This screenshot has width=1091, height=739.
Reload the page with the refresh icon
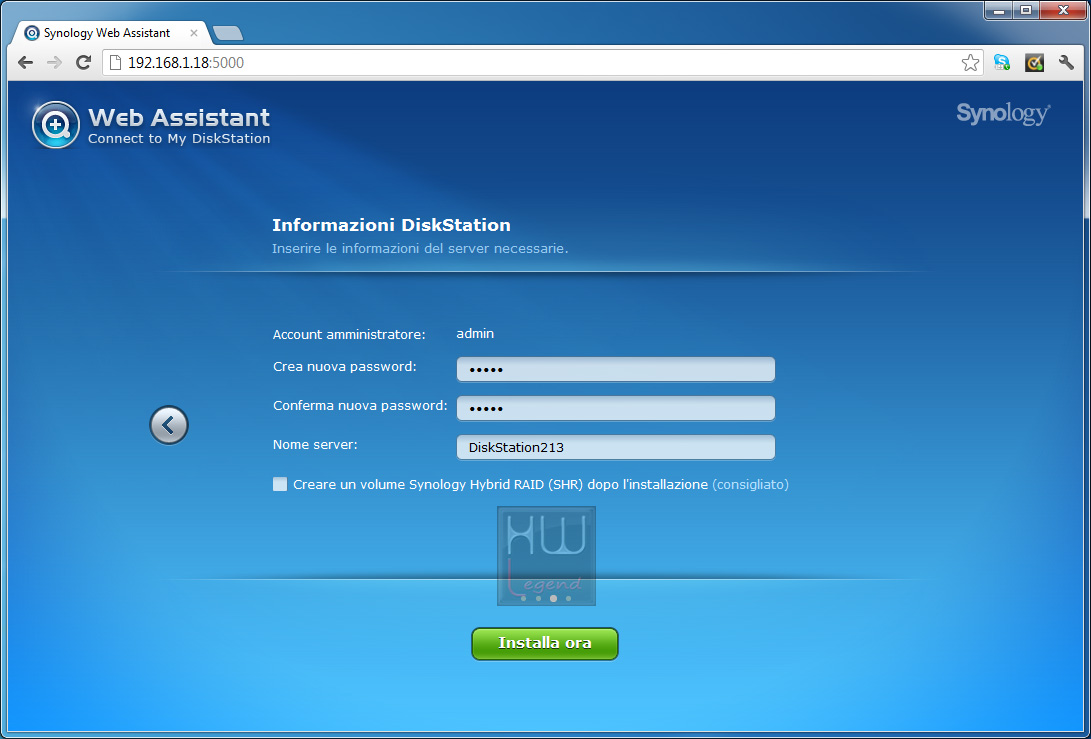83,63
